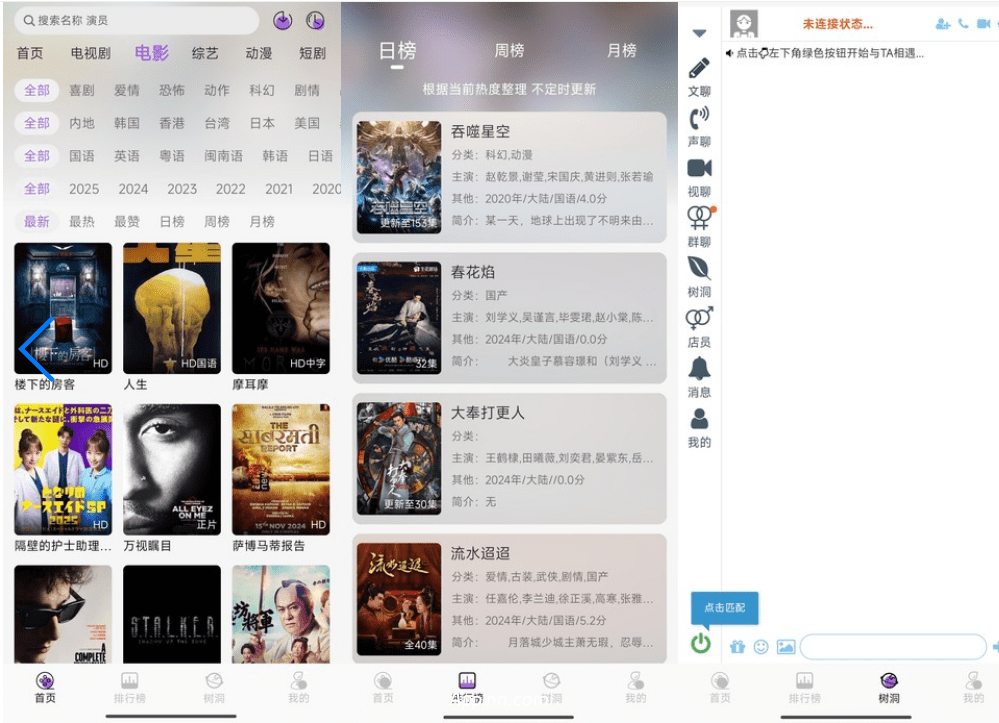Click the search name or actor field
999x723 pixels.
[136, 20]
